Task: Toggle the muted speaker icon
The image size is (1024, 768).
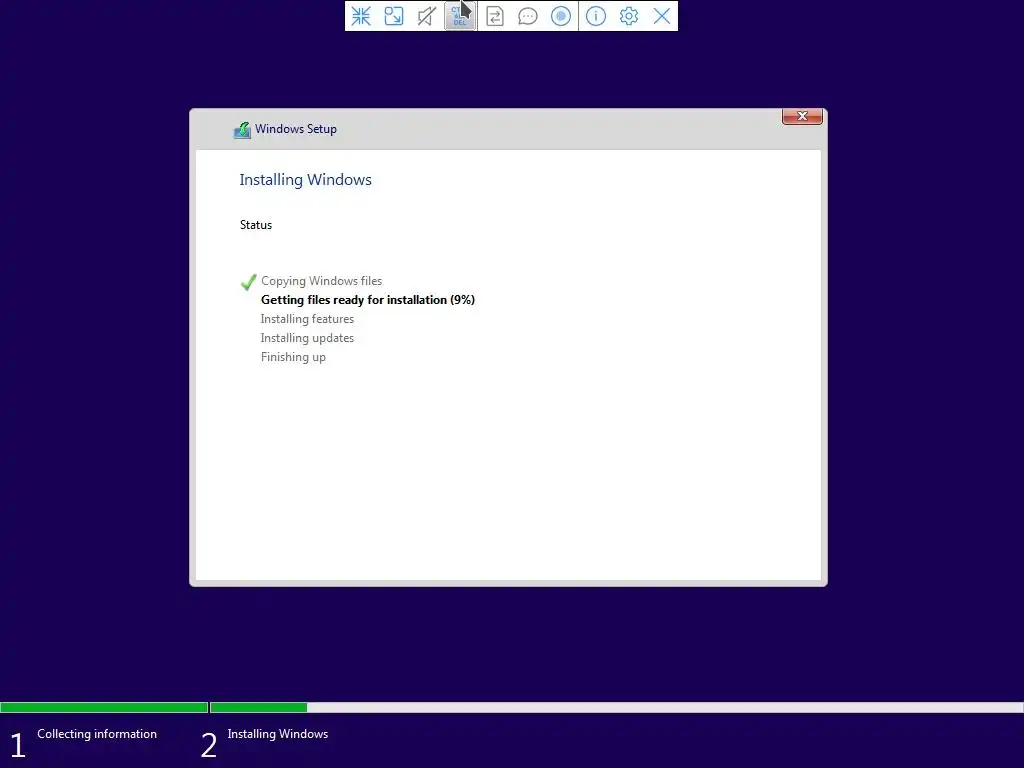Action: coord(426,16)
